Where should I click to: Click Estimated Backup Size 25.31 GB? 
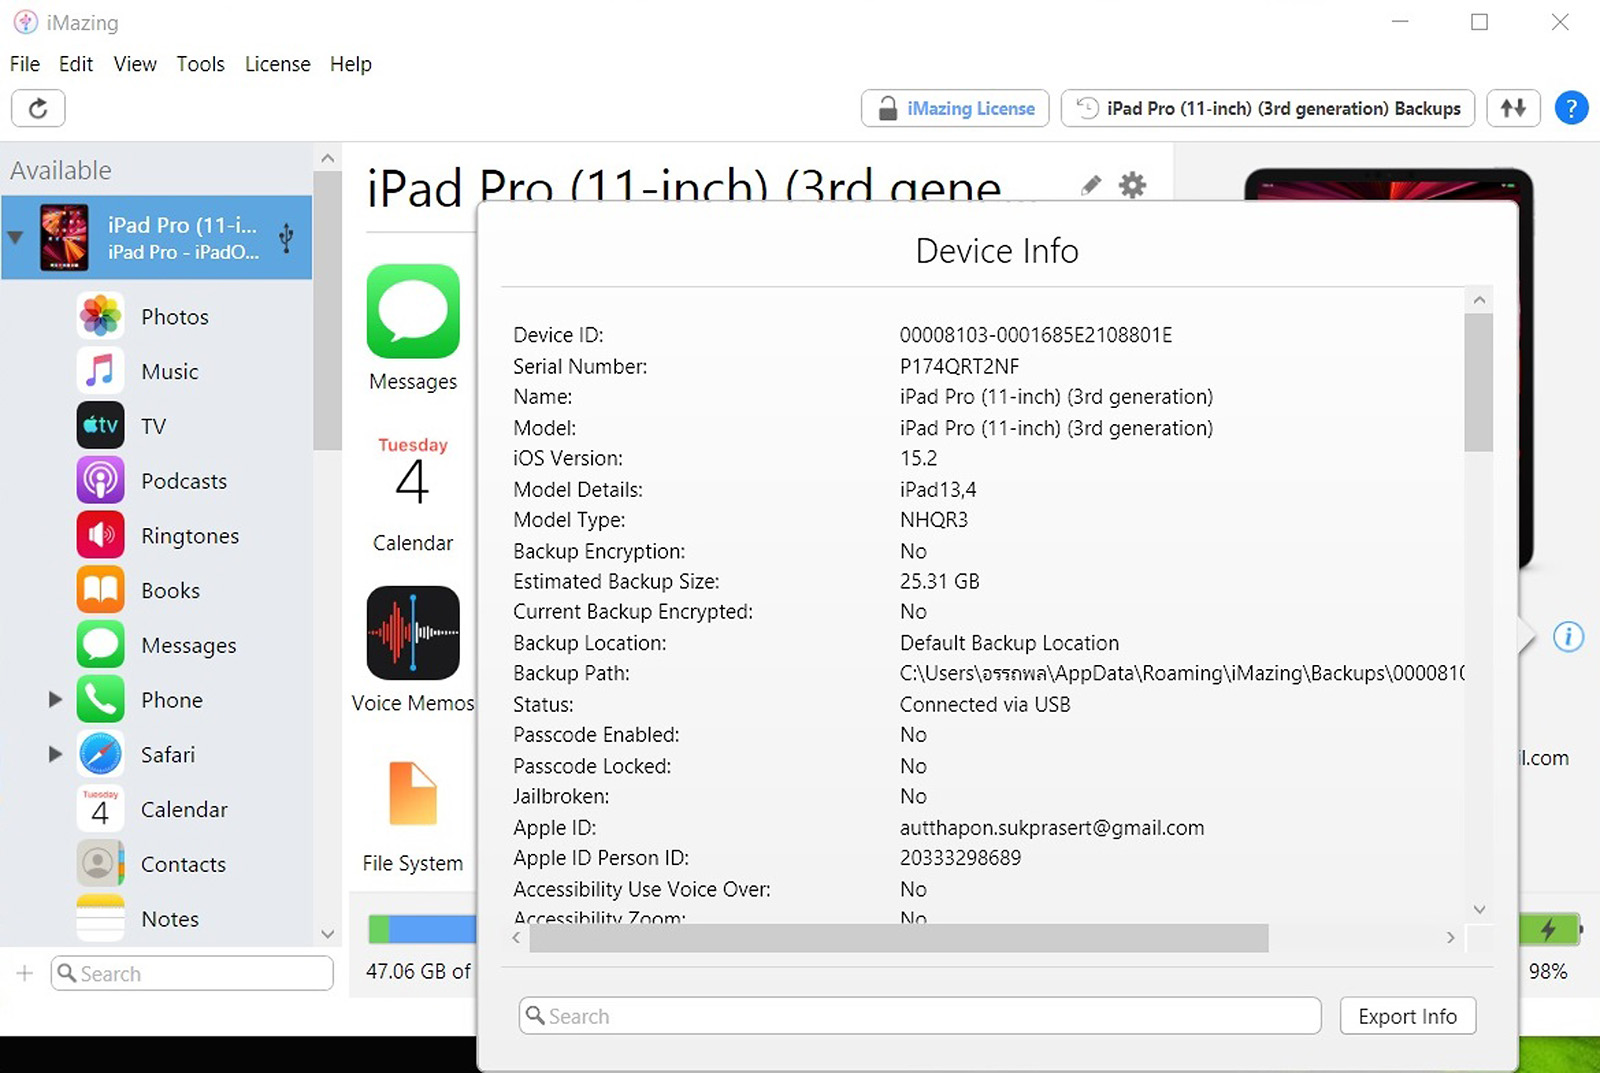(x=940, y=581)
